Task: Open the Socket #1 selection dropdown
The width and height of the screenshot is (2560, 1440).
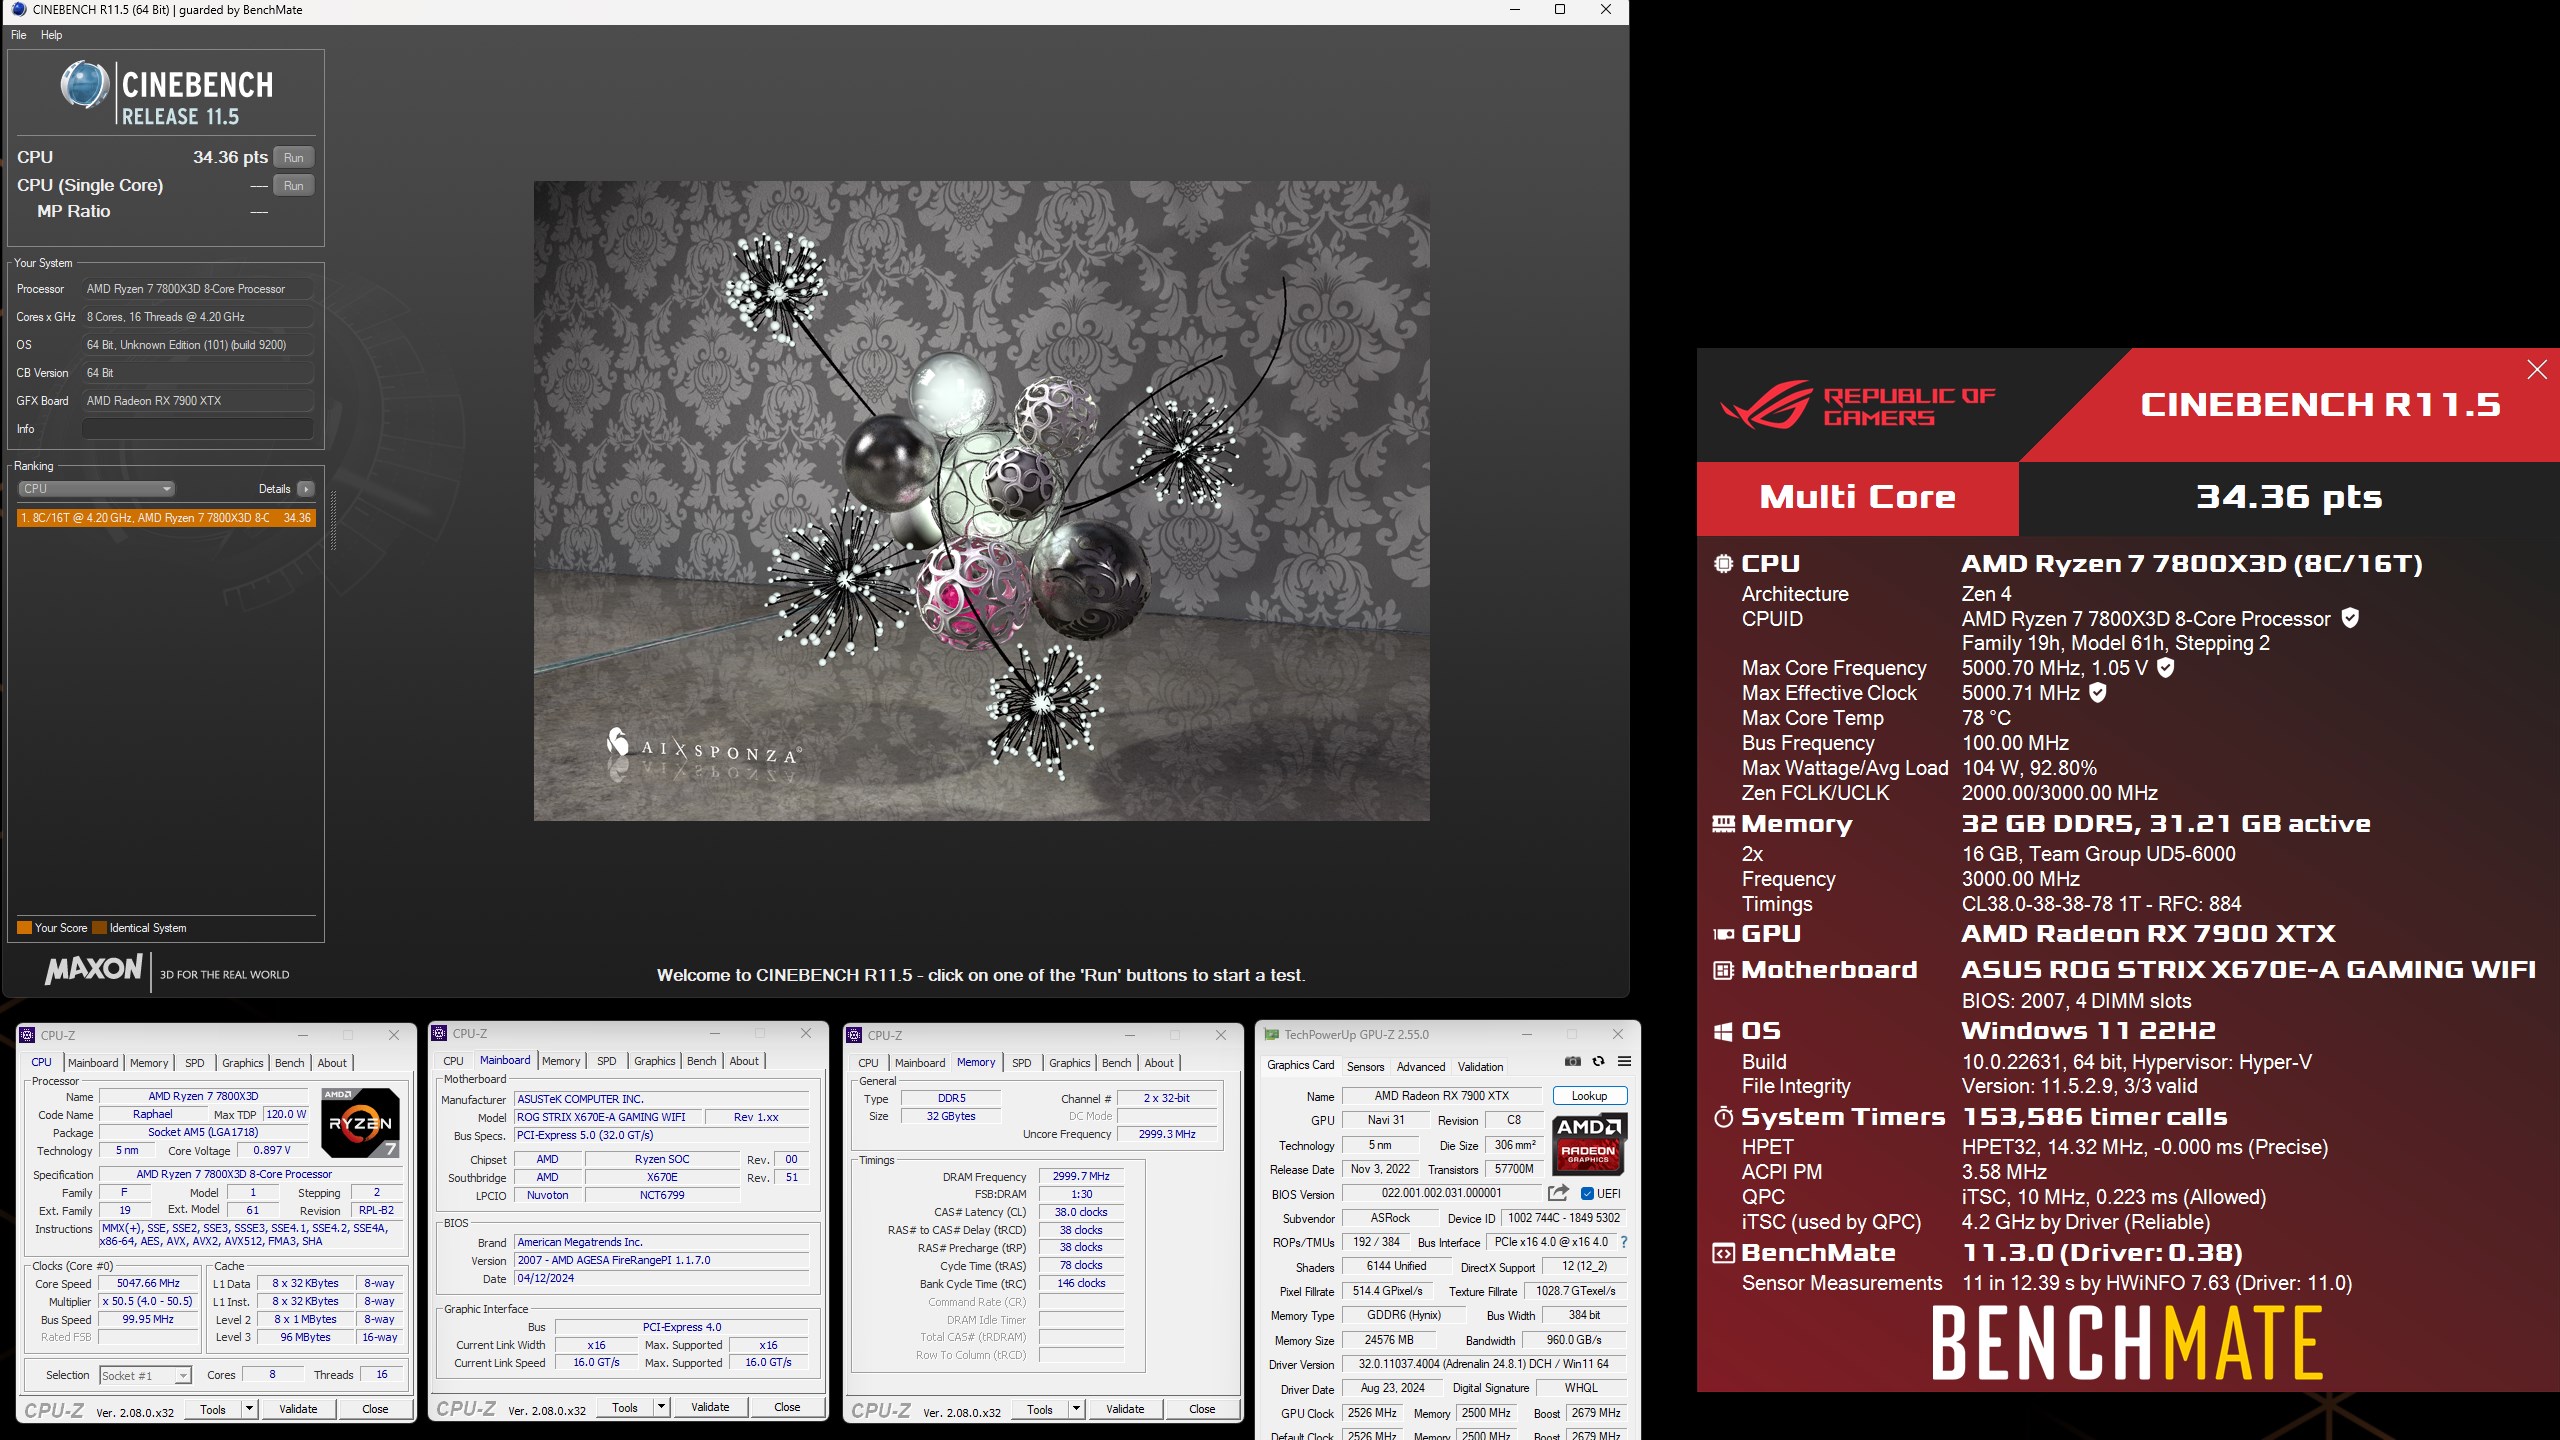Action: (145, 1376)
